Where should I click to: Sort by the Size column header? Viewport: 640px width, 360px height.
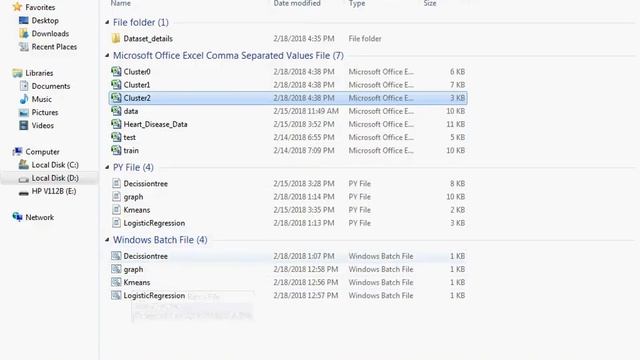tap(430, 3)
